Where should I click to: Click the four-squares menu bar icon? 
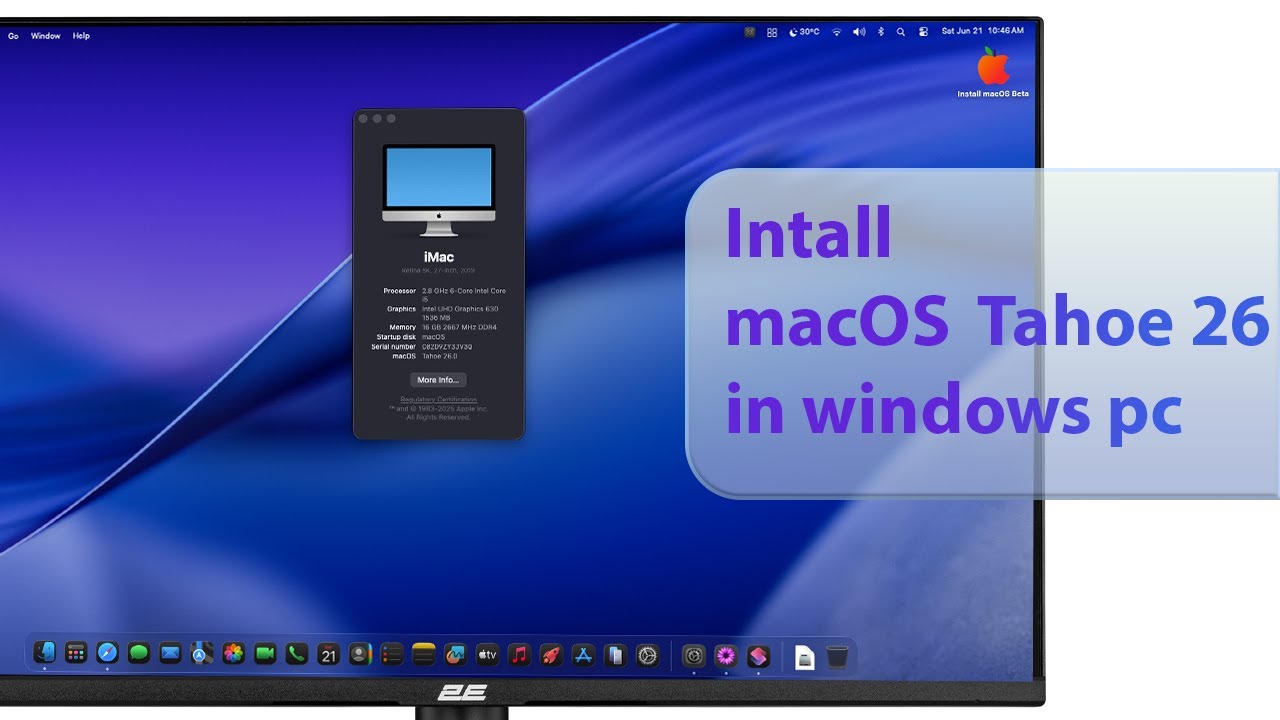(x=772, y=32)
